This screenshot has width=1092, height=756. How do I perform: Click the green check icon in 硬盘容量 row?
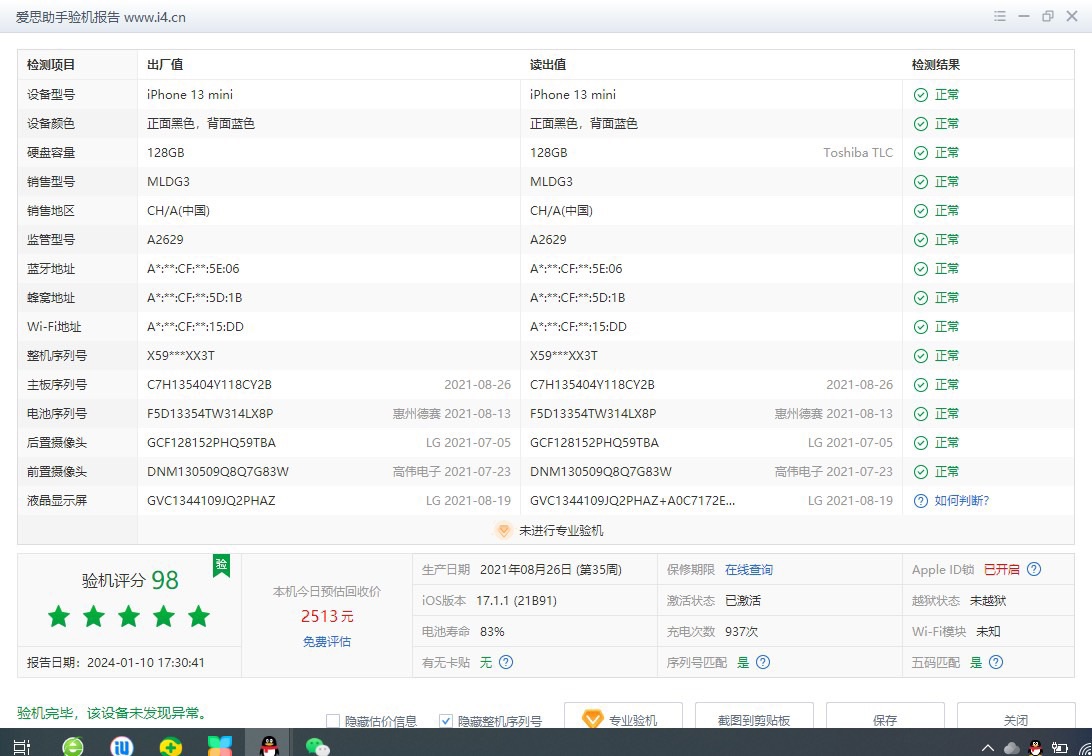click(921, 153)
